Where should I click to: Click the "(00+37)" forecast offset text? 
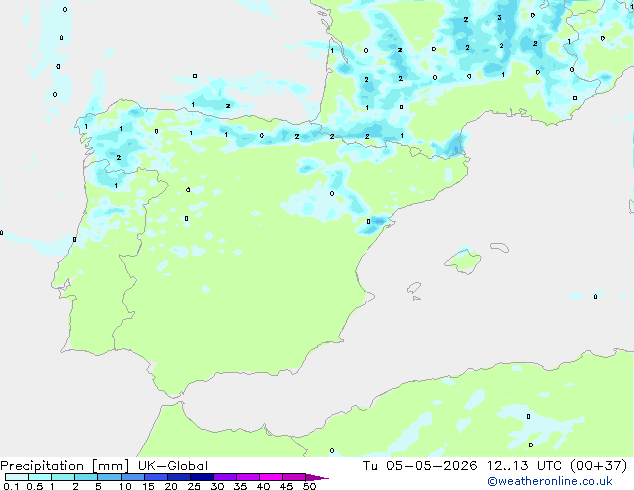tap(598, 466)
